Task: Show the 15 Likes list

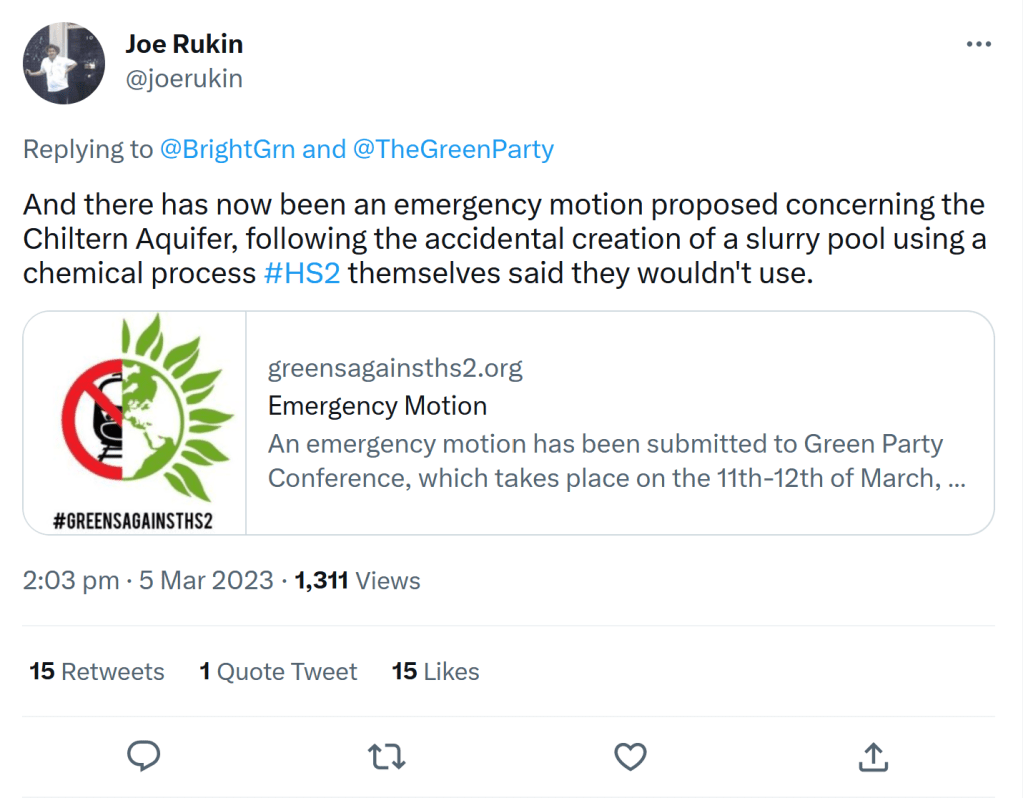Action: 435,672
